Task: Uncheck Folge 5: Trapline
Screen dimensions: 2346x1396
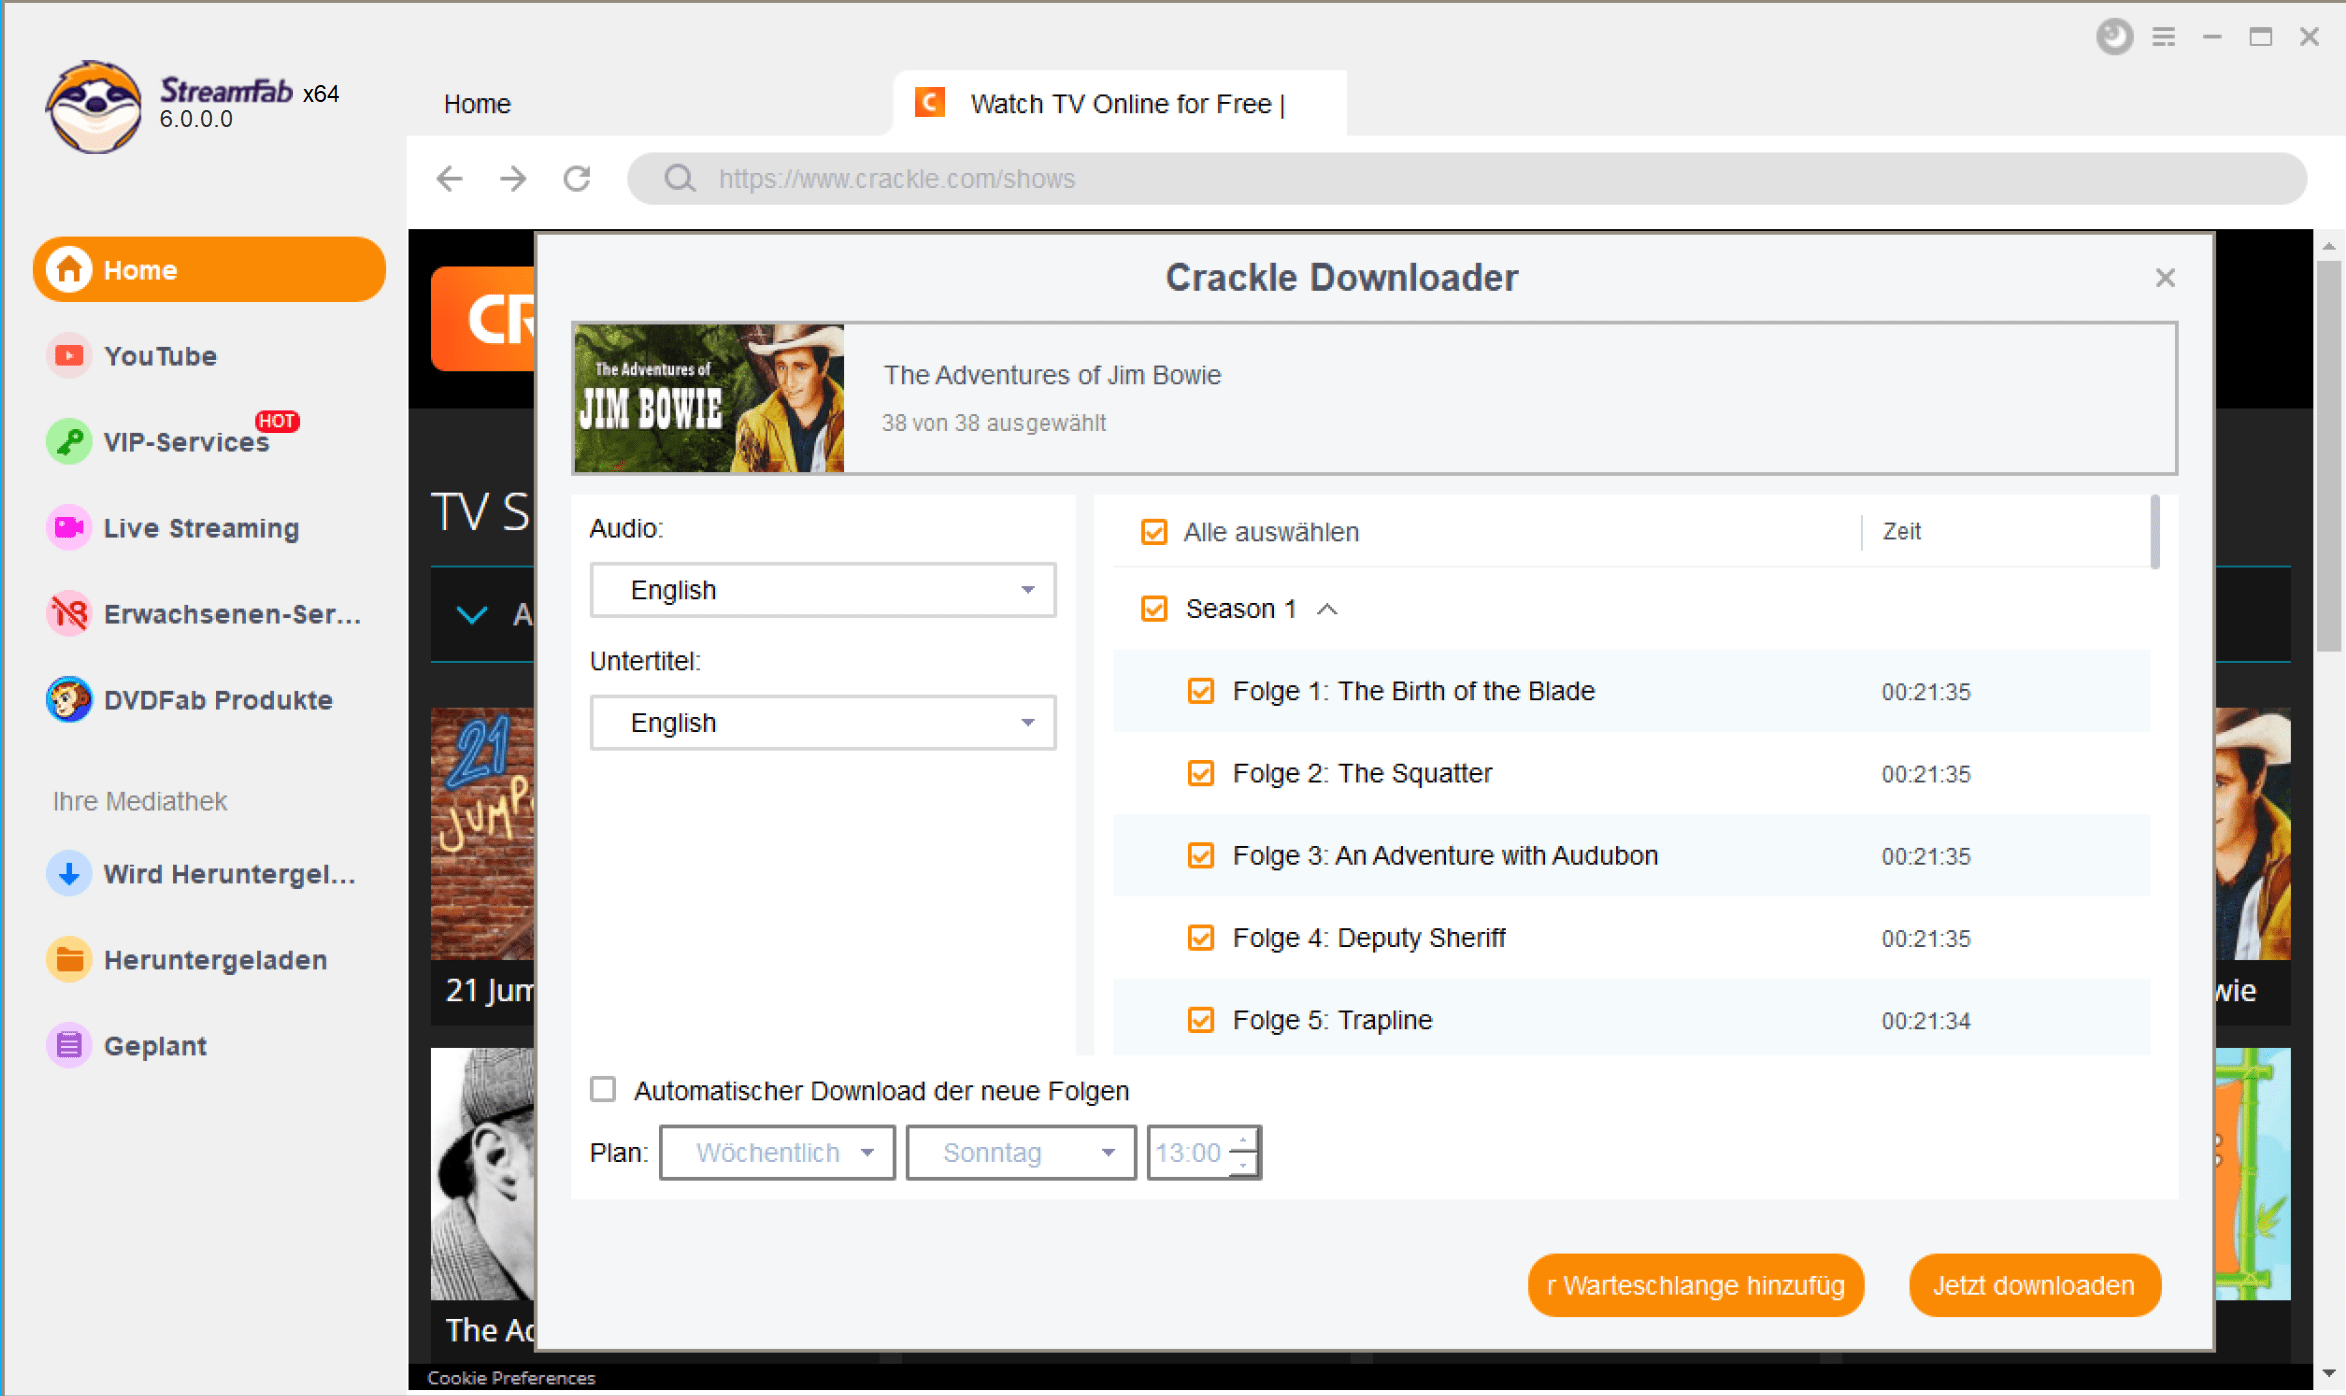Action: click(x=1201, y=1020)
